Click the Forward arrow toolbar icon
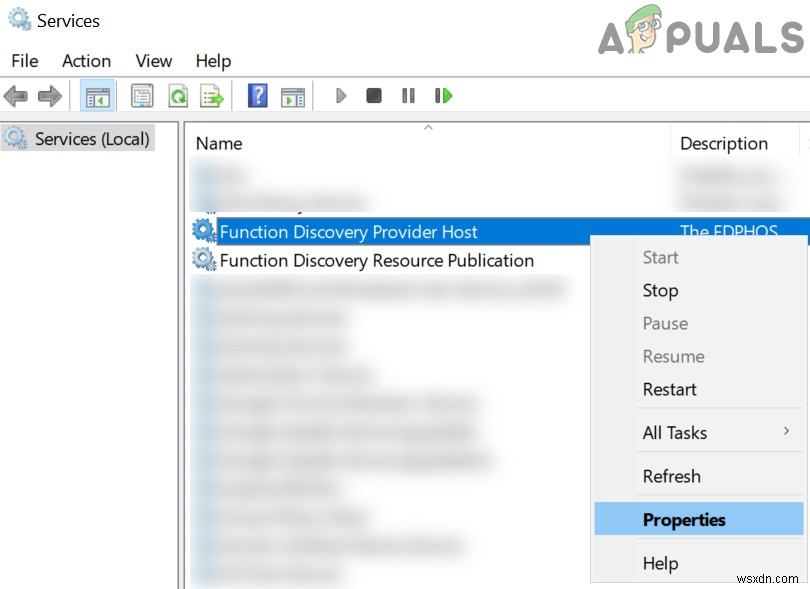The width and height of the screenshot is (810, 589). pos(50,96)
